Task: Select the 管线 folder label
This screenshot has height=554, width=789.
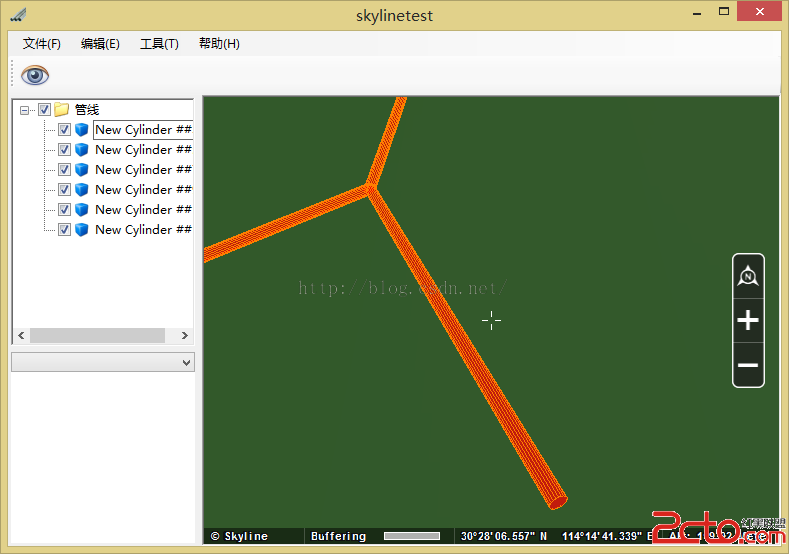Action: point(87,110)
